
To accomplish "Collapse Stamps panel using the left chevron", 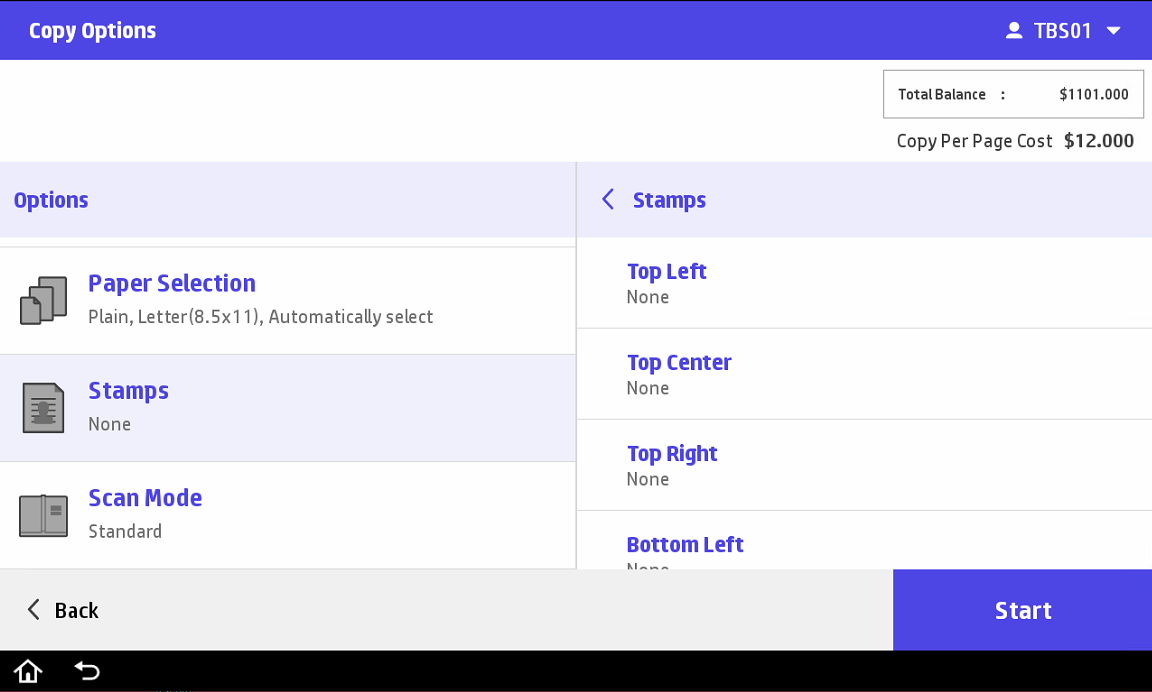I will pyautogui.click(x=608, y=200).
